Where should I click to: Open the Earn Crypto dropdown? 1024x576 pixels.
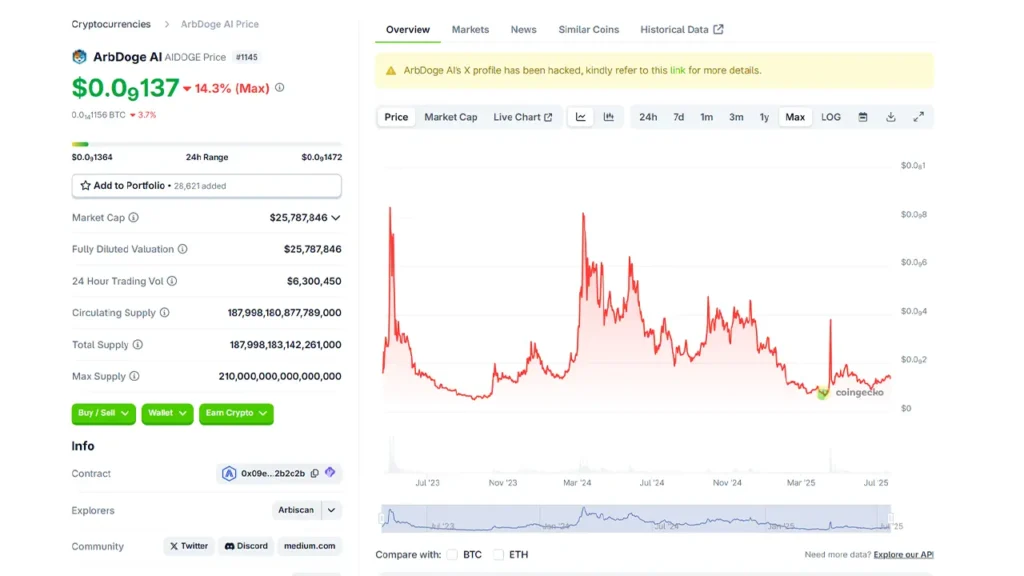[x=236, y=413]
